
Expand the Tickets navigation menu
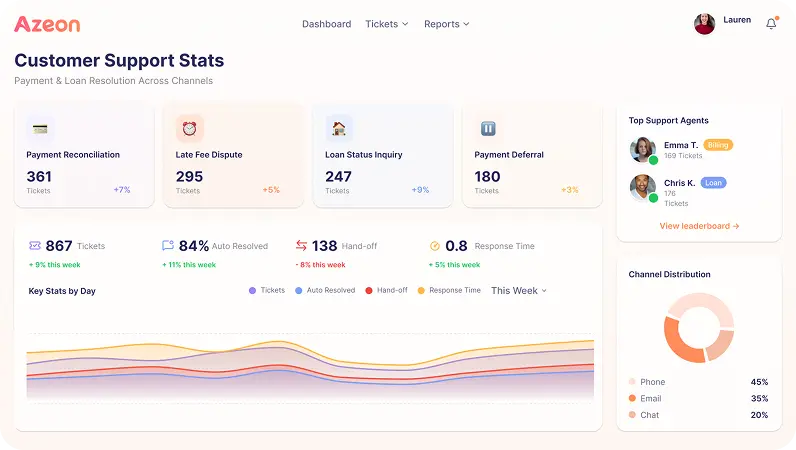click(386, 24)
